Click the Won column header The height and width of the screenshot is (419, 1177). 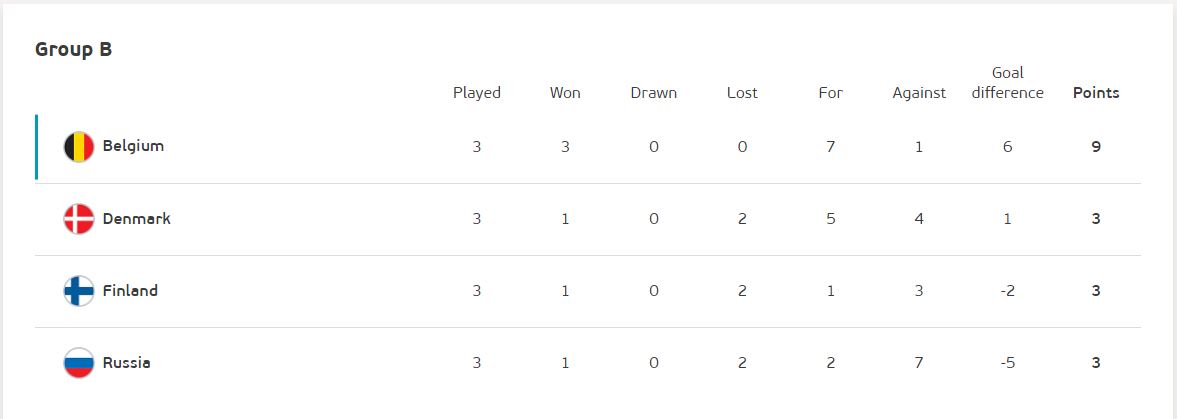pyautogui.click(x=565, y=93)
